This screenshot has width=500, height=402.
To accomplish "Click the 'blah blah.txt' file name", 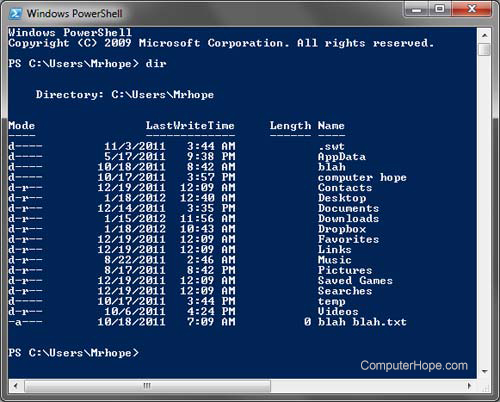I will click(x=362, y=322).
